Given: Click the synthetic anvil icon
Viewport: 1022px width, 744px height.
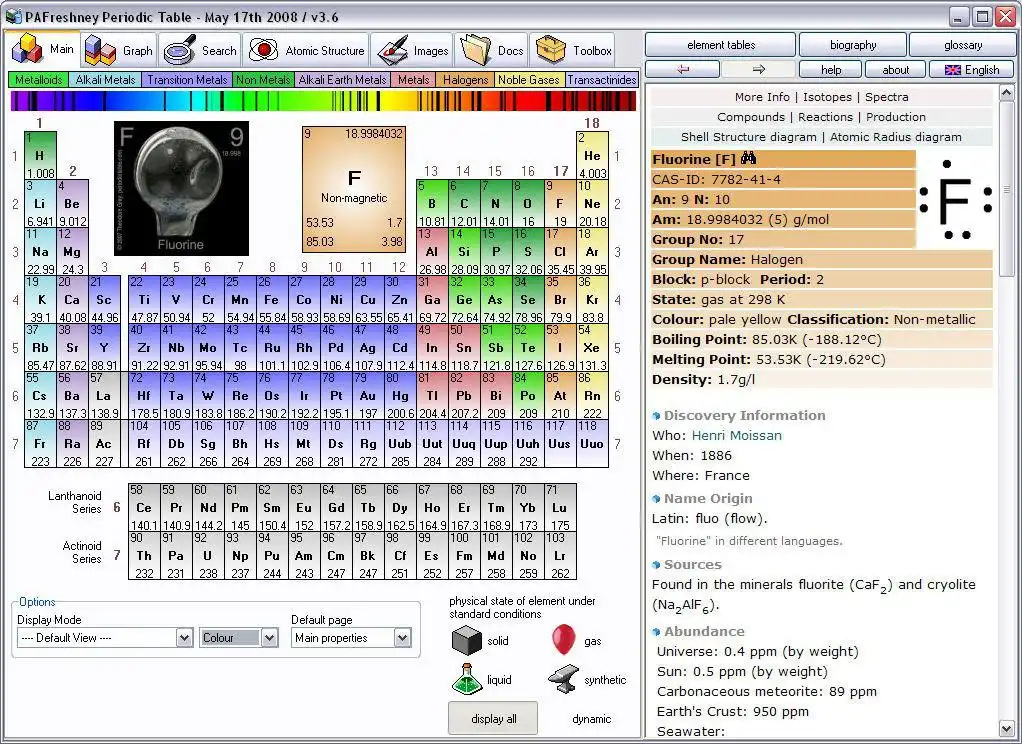Looking at the screenshot, I should [x=563, y=680].
